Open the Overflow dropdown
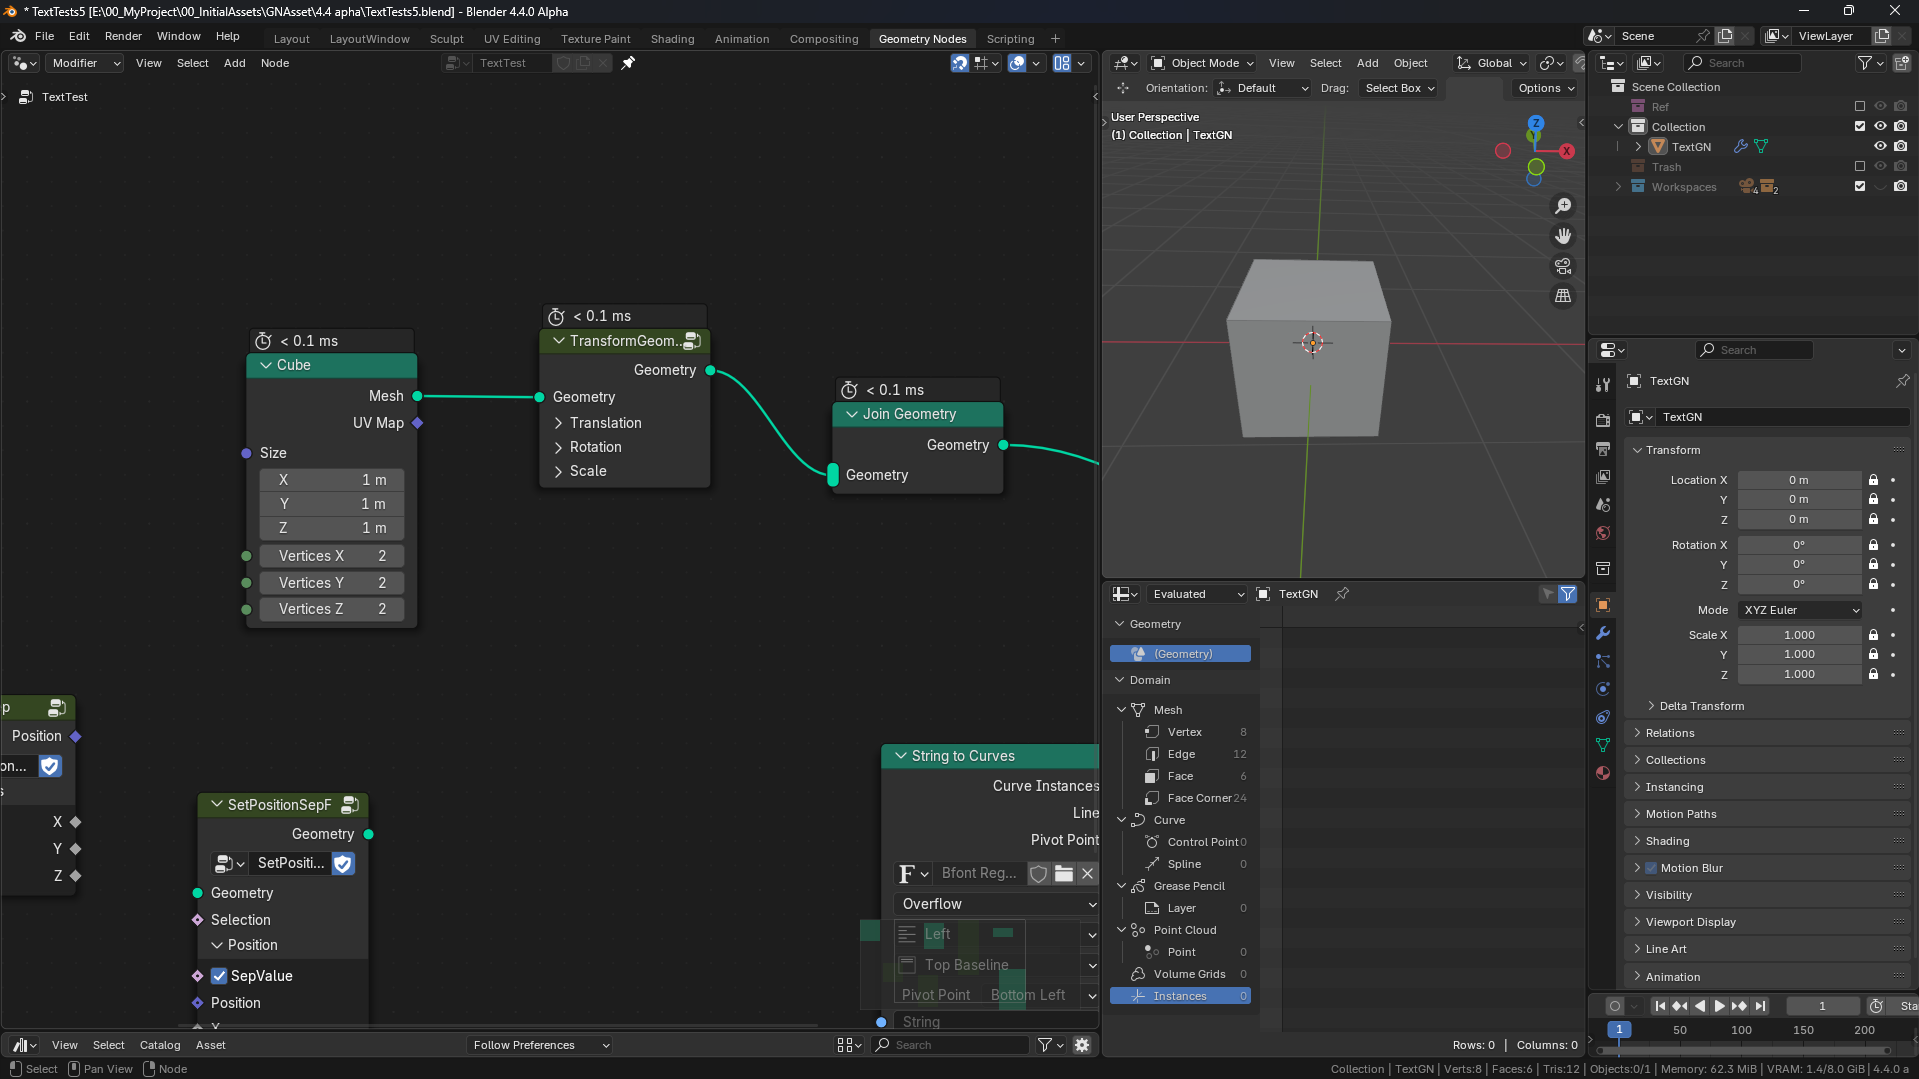 pyautogui.click(x=996, y=904)
